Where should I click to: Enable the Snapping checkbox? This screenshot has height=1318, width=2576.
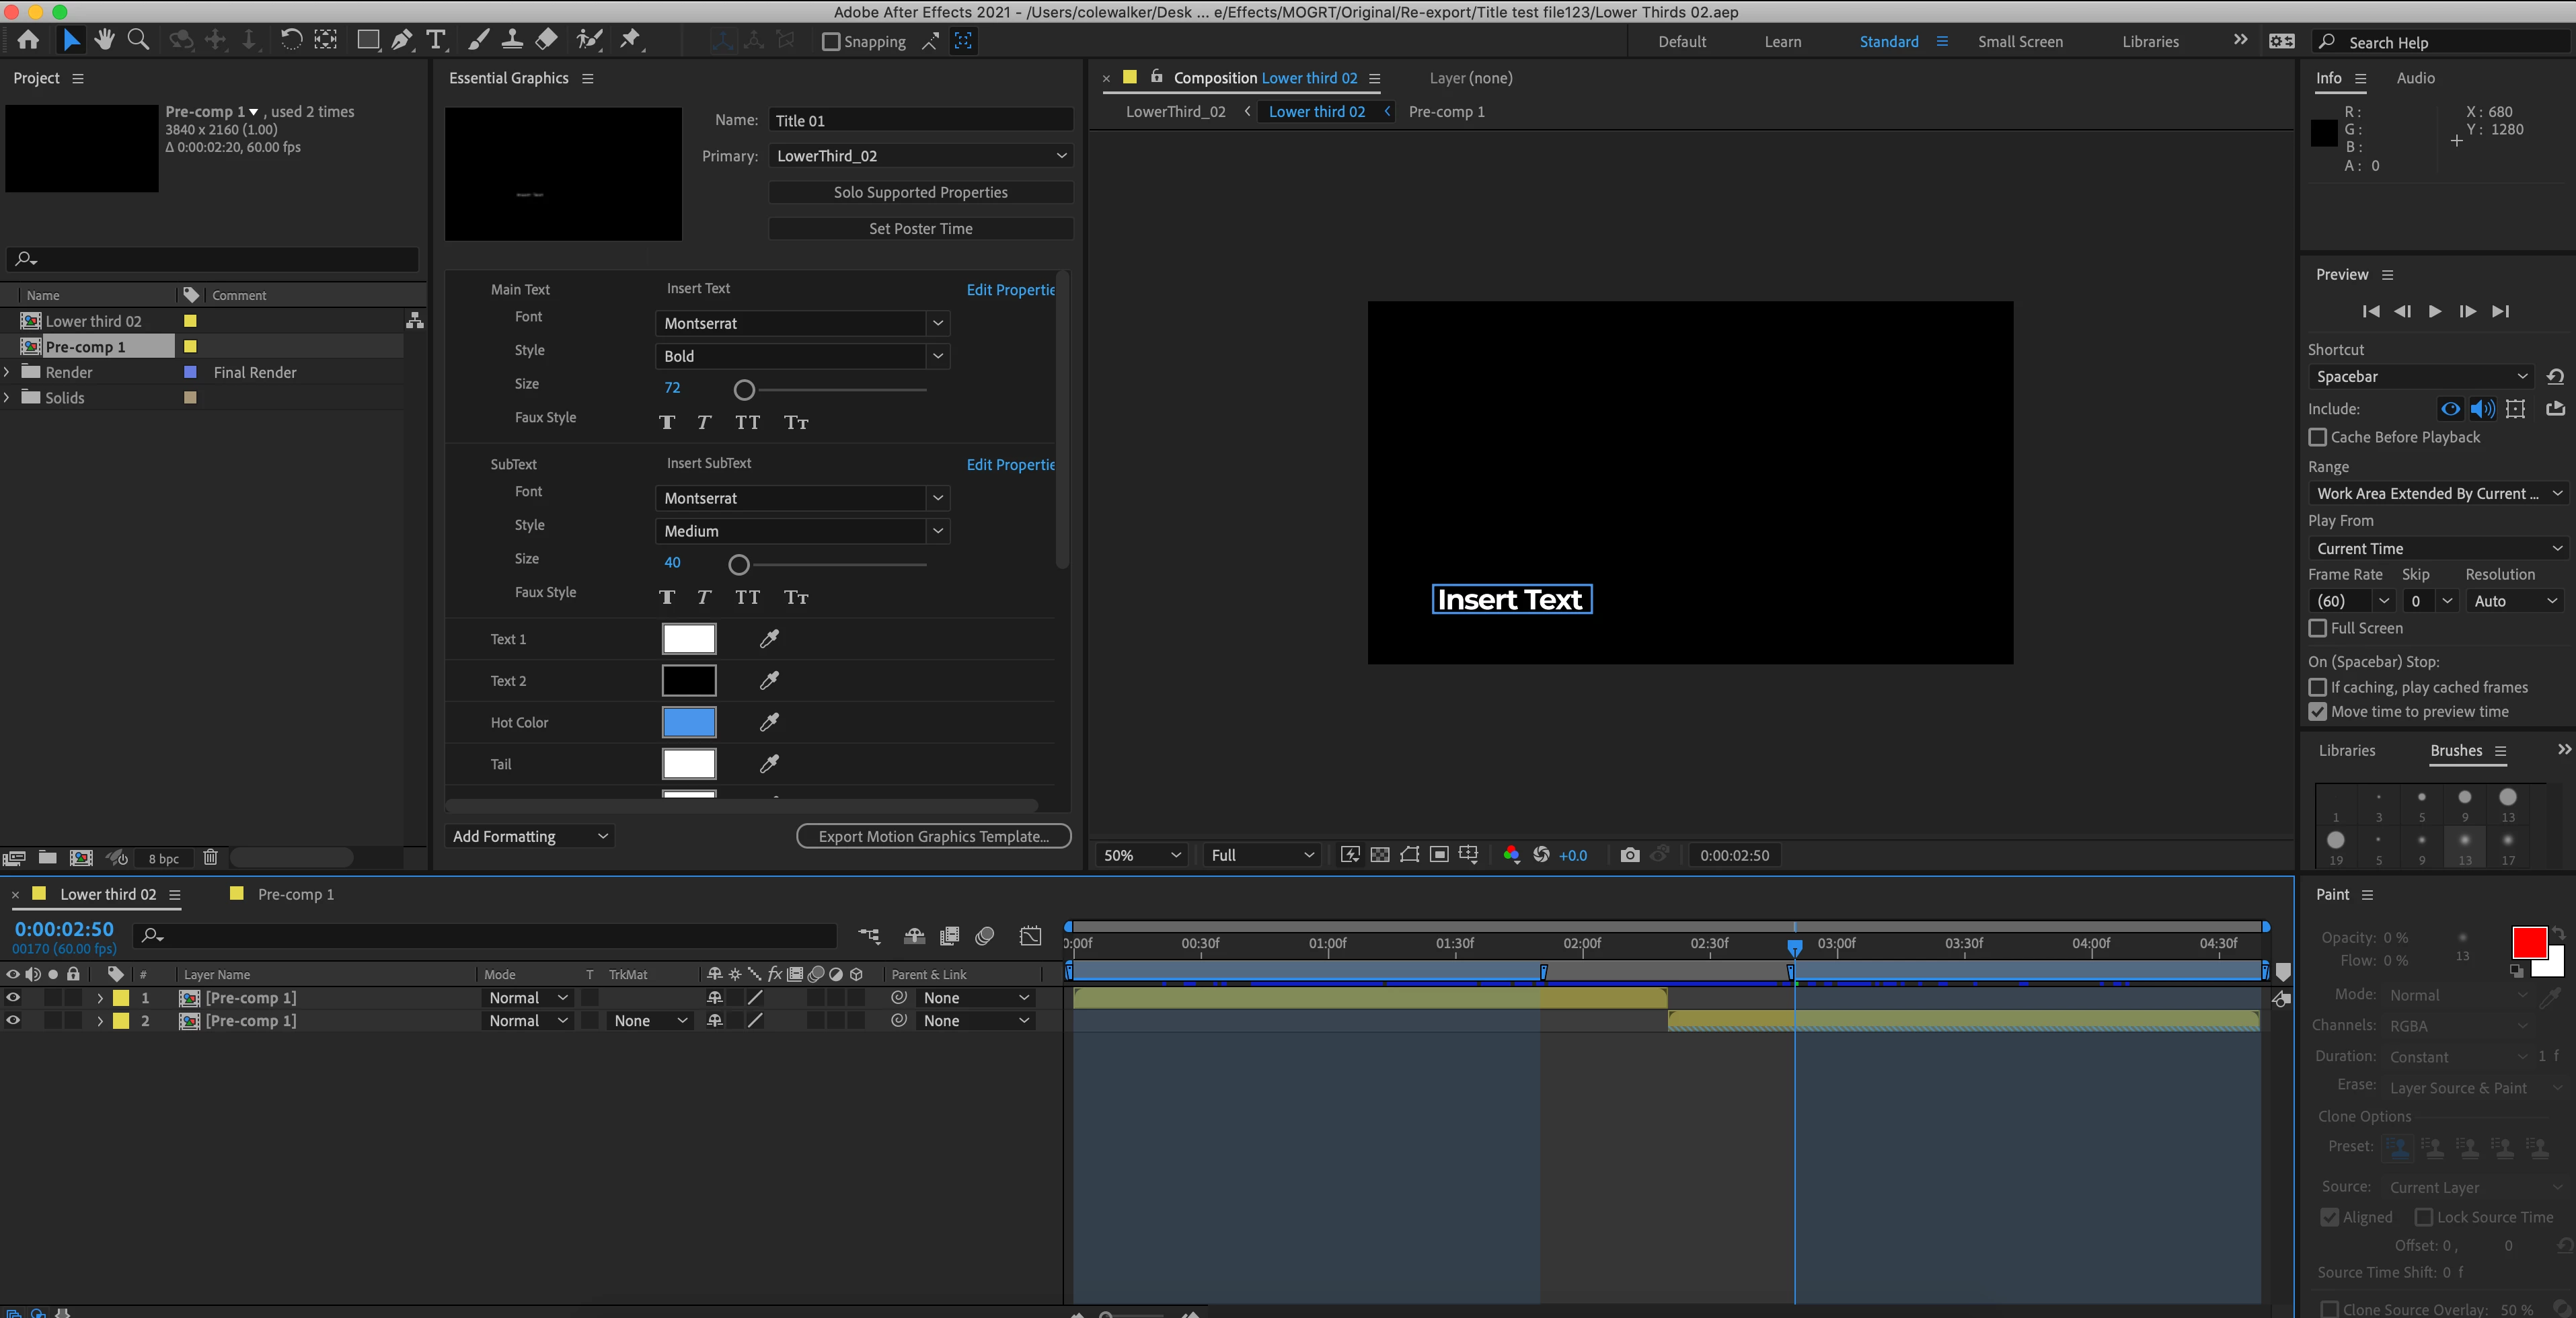point(830,42)
